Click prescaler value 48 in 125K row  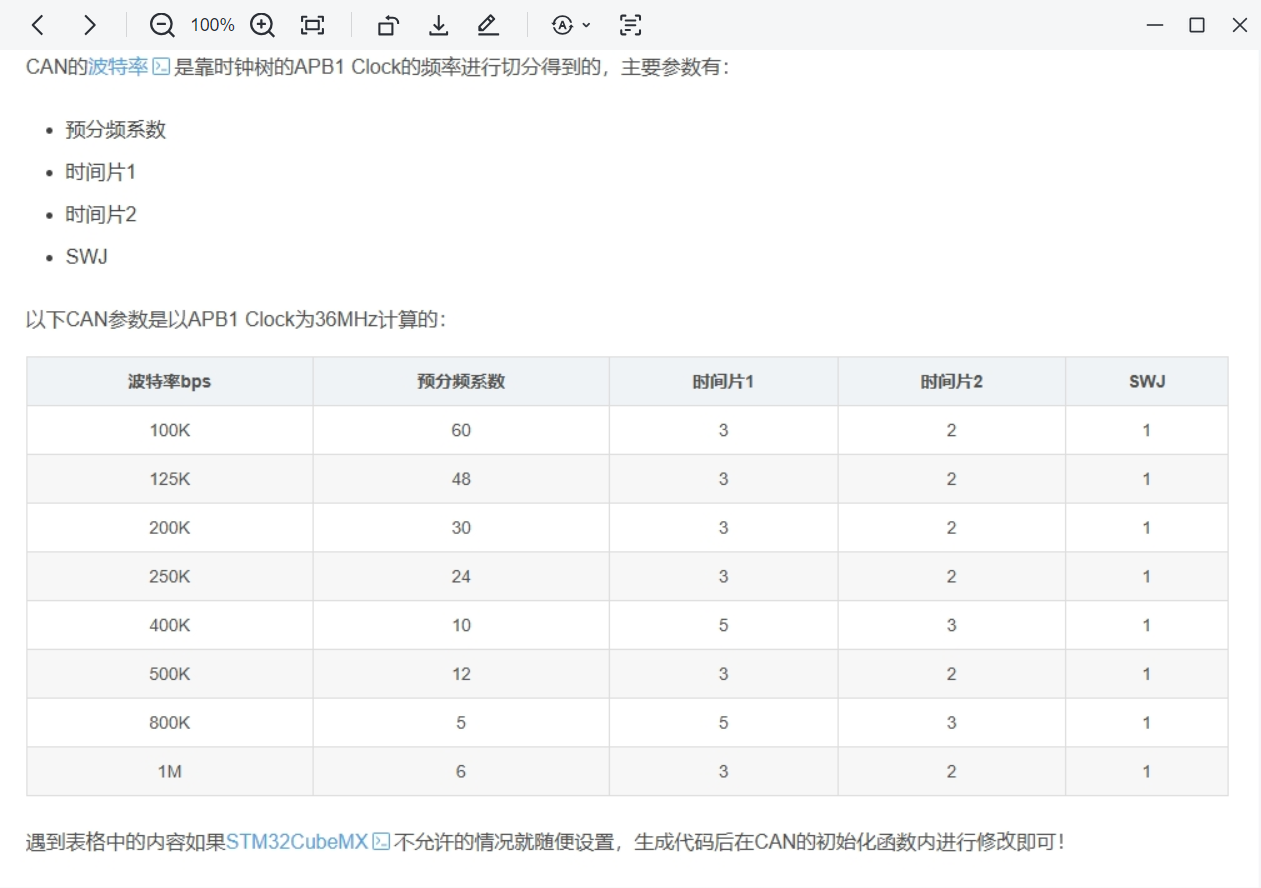click(461, 479)
